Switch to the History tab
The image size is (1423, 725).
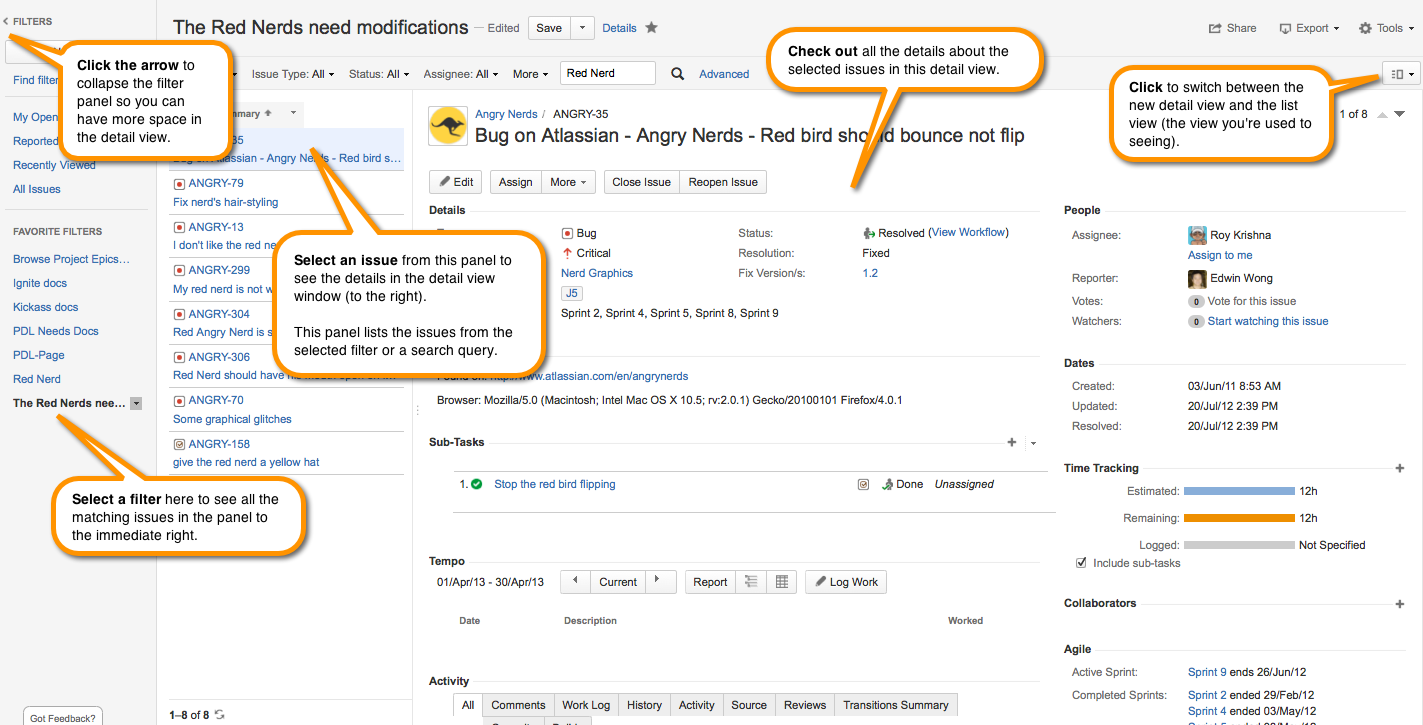tap(644, 705)
